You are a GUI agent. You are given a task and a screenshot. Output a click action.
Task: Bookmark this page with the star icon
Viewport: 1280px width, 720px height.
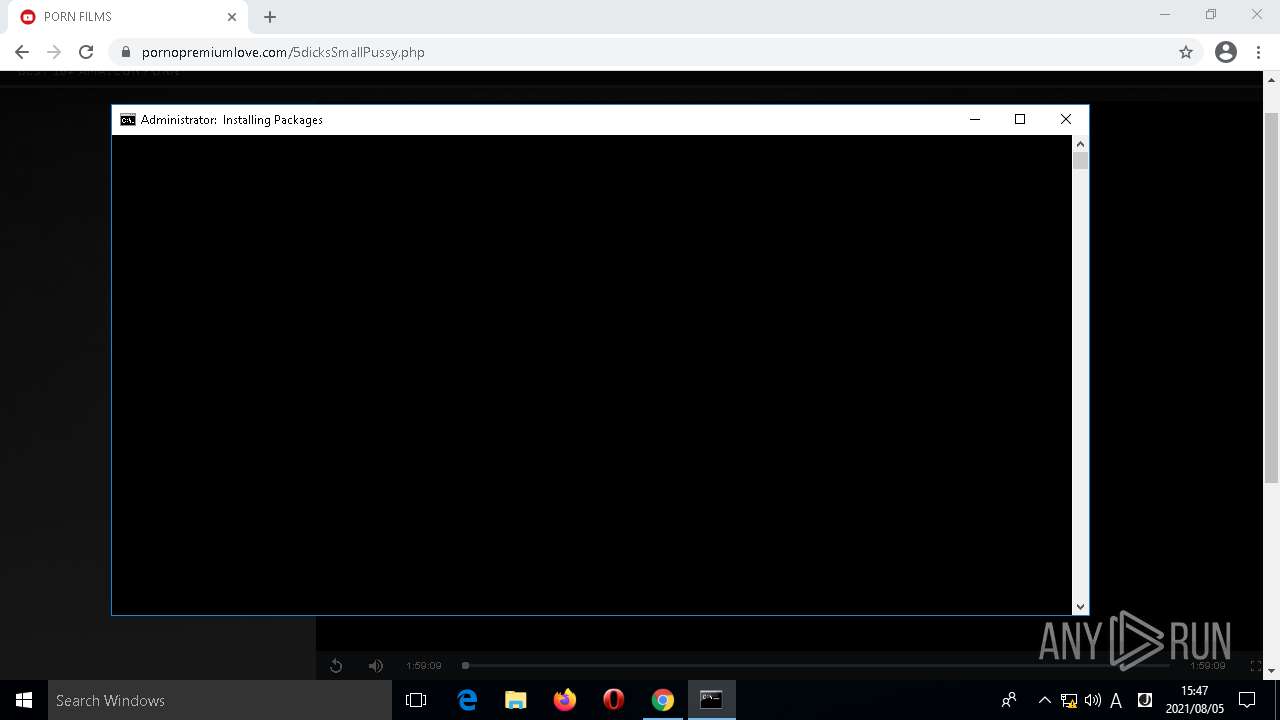1186,52
